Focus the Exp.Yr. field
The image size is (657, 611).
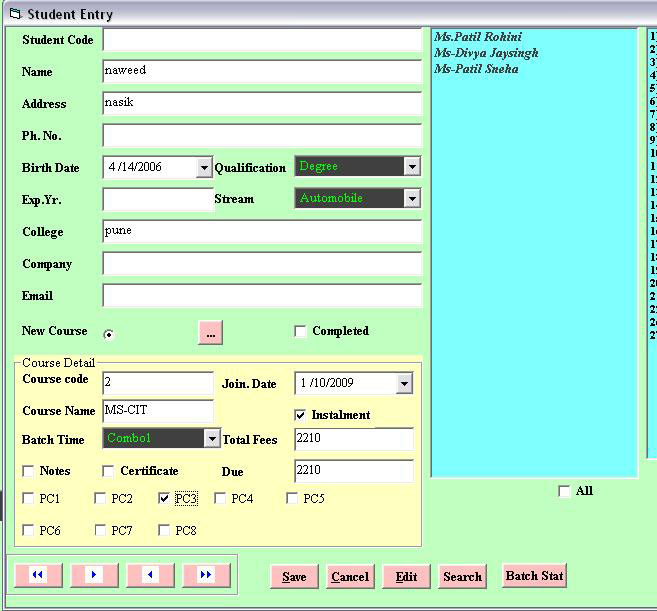(158, 199)
